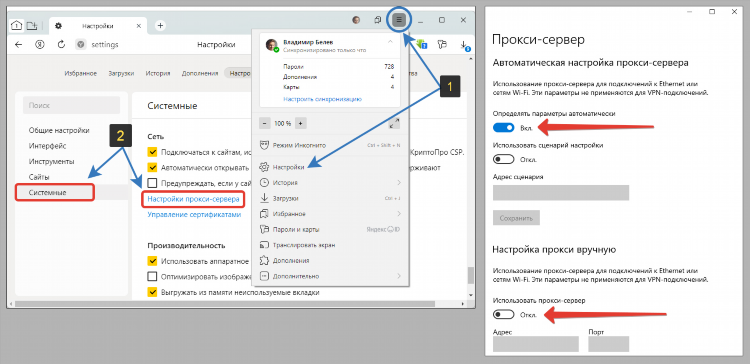Select 'Системные' in settings sidebar

[55, 192]
